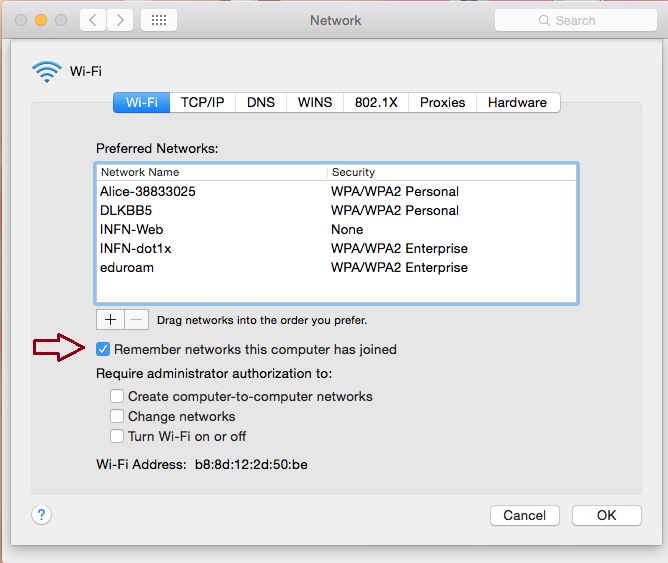Click WPA/WPA2 Enterprise for eduroam
The width and height of the screenshot is (668, 563).
click(x=399, y=267)
